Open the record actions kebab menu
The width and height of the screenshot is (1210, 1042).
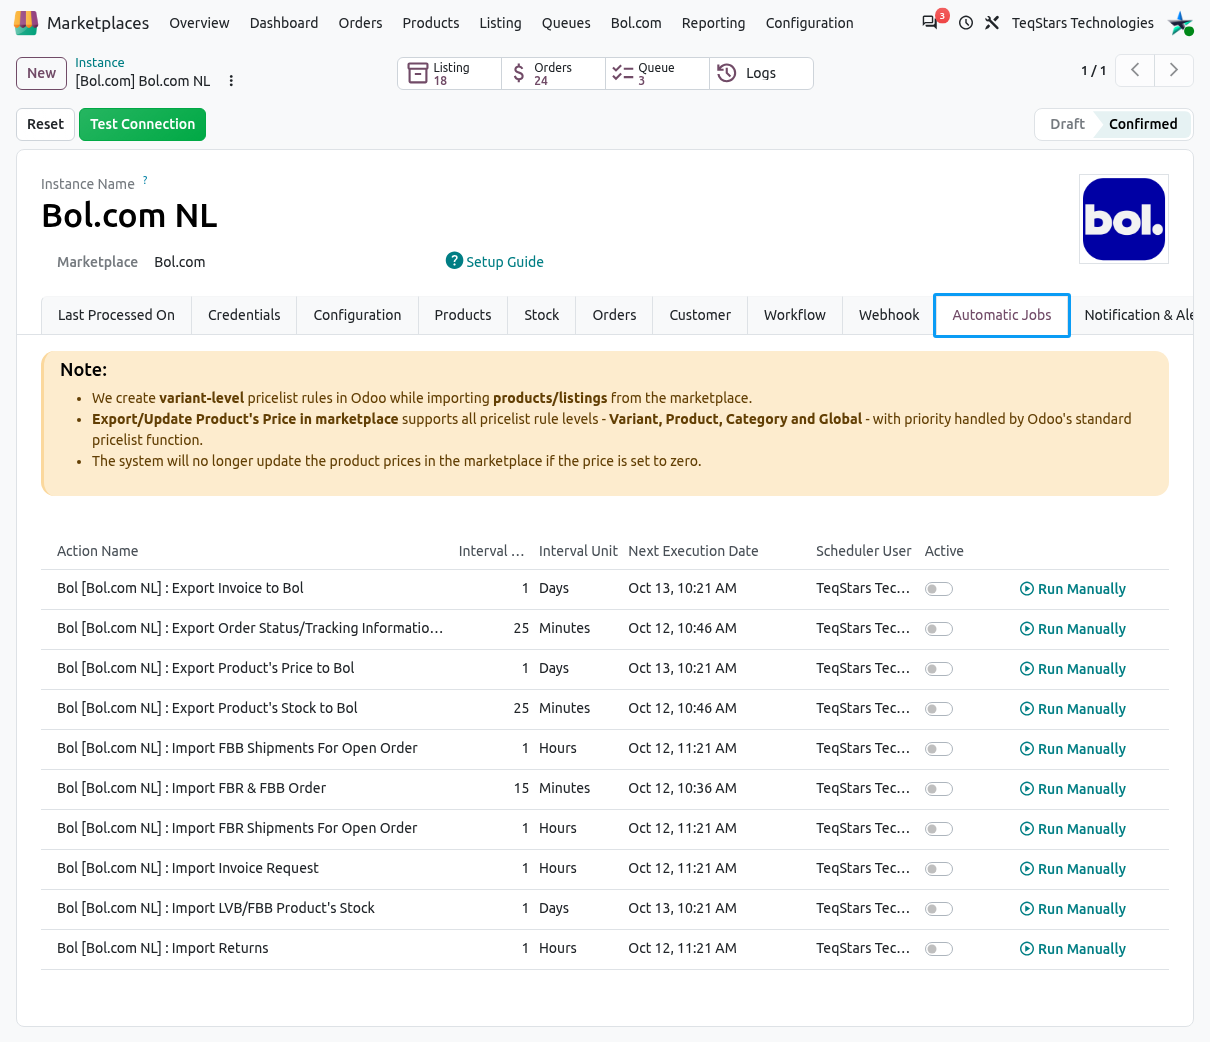(231, 81)
